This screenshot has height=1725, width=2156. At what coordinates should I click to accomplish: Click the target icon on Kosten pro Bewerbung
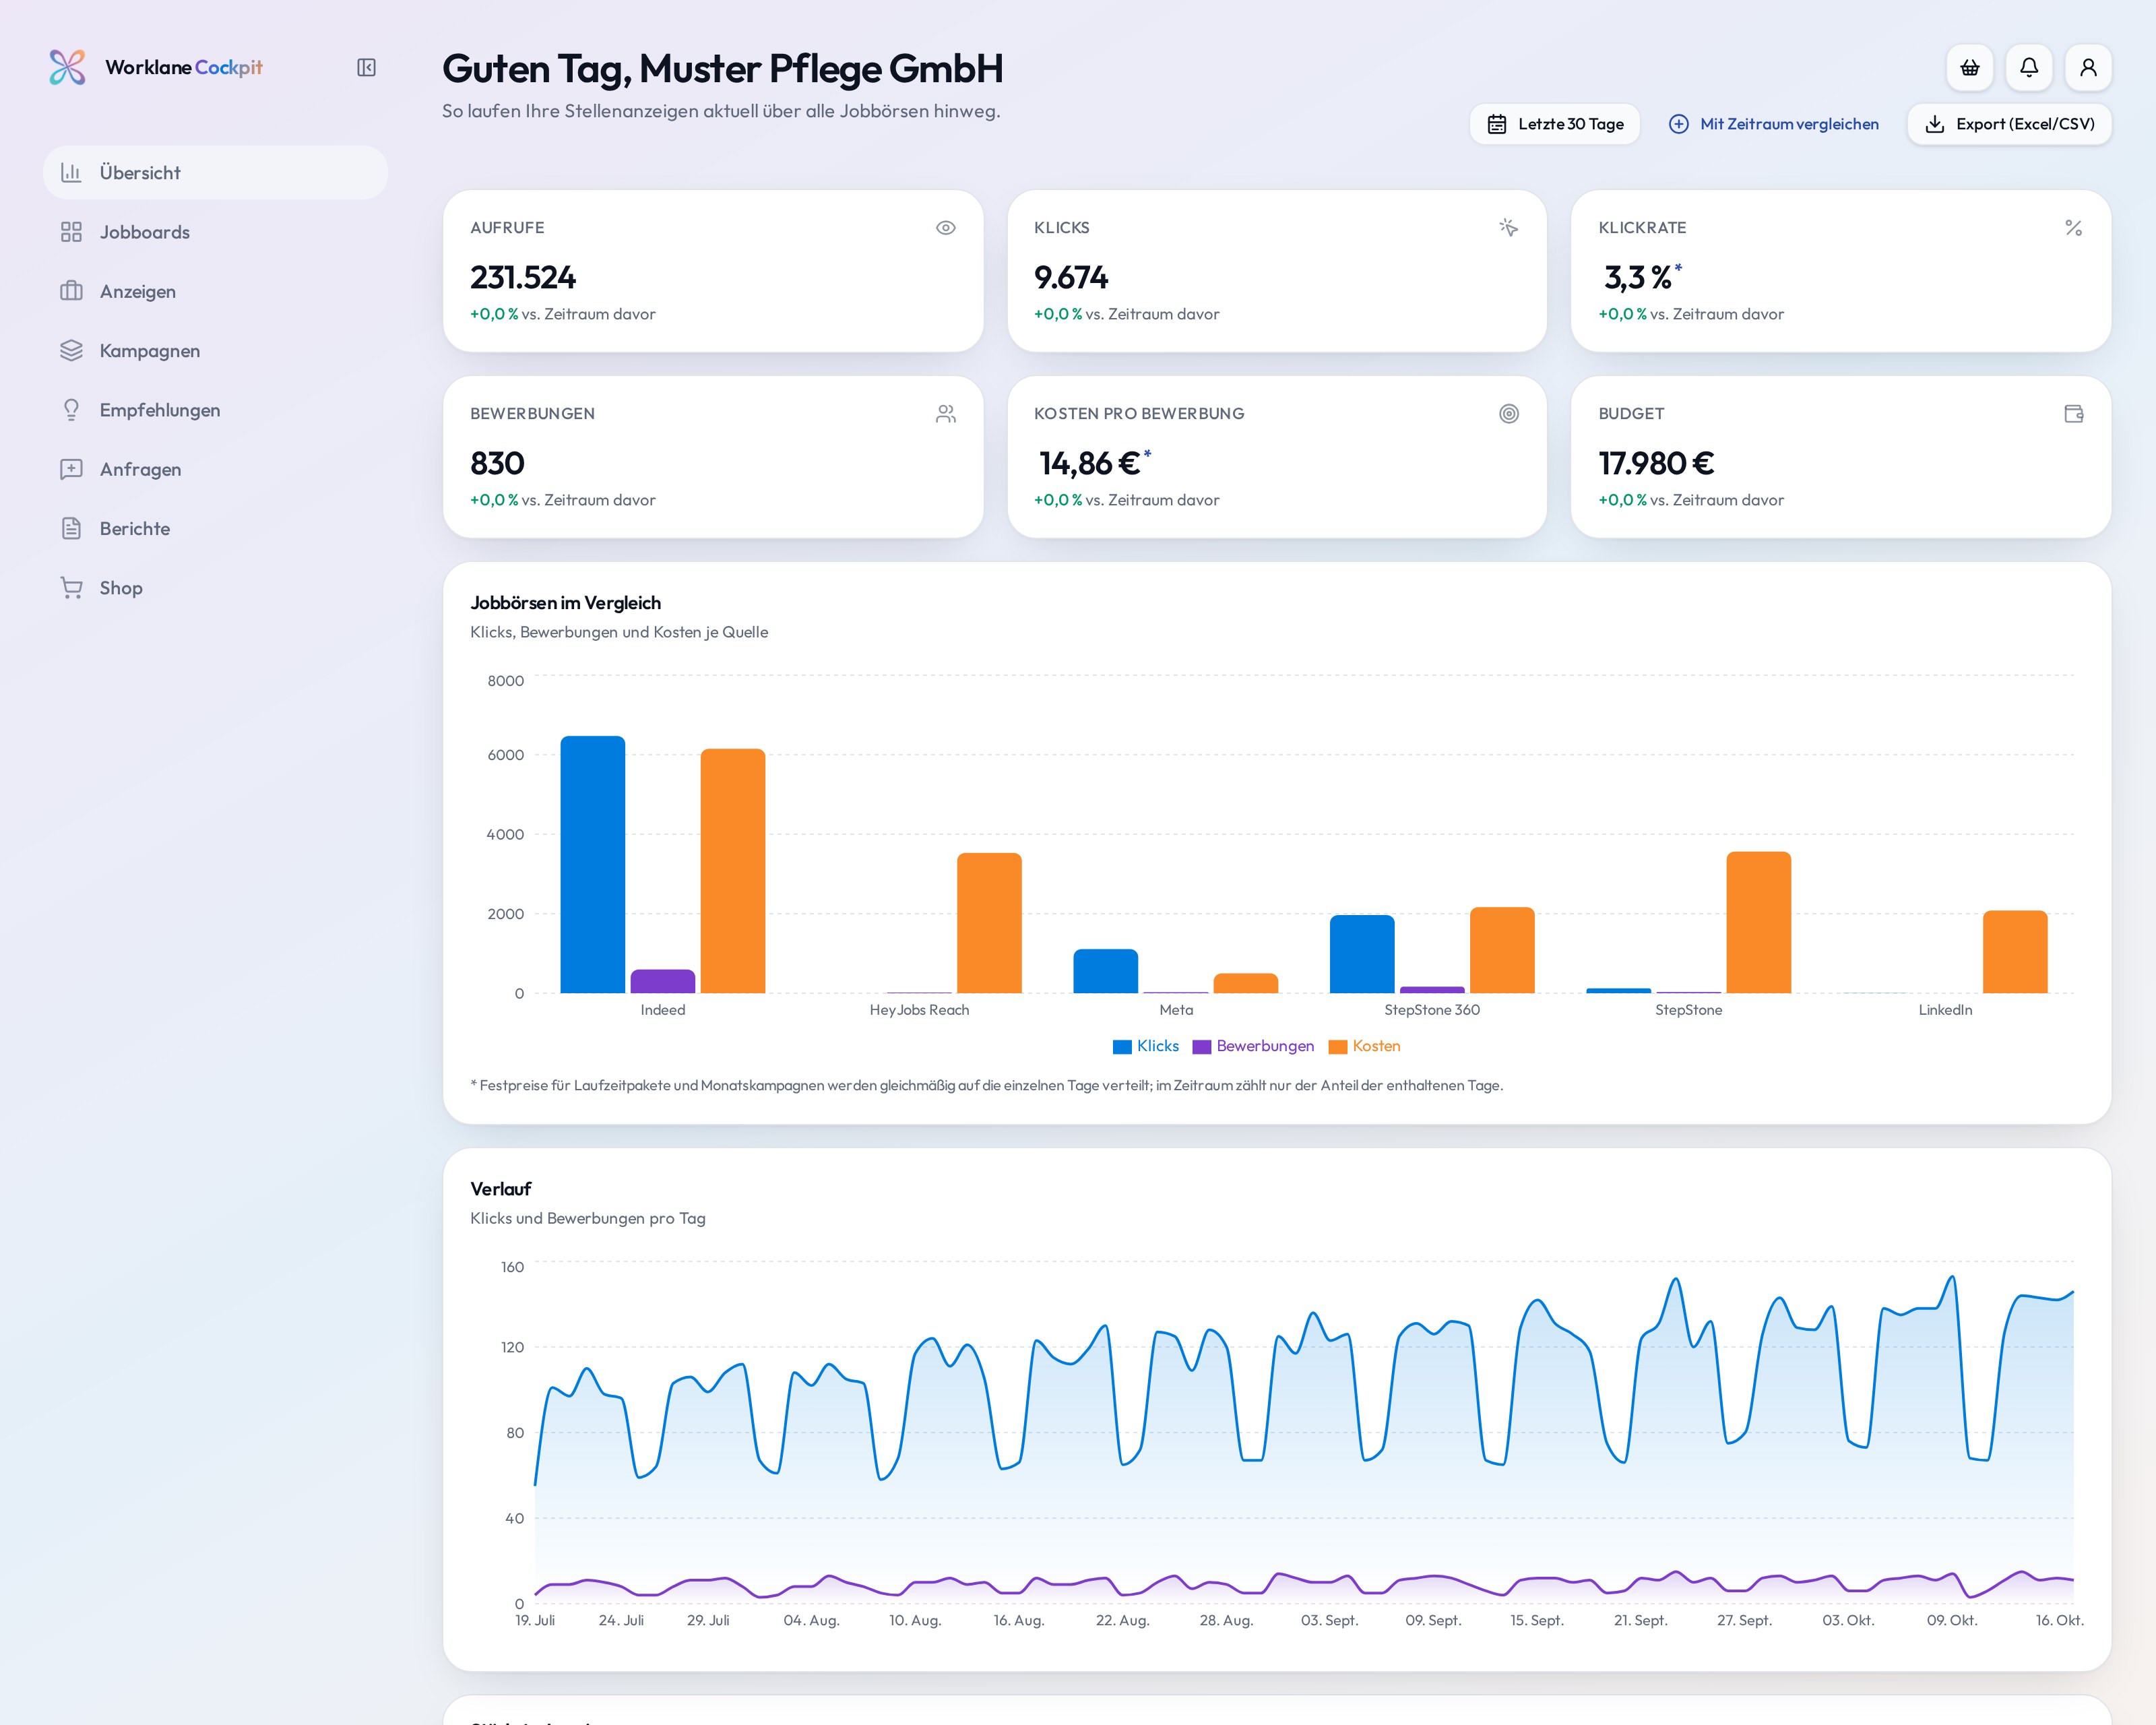click(1509, 414)
